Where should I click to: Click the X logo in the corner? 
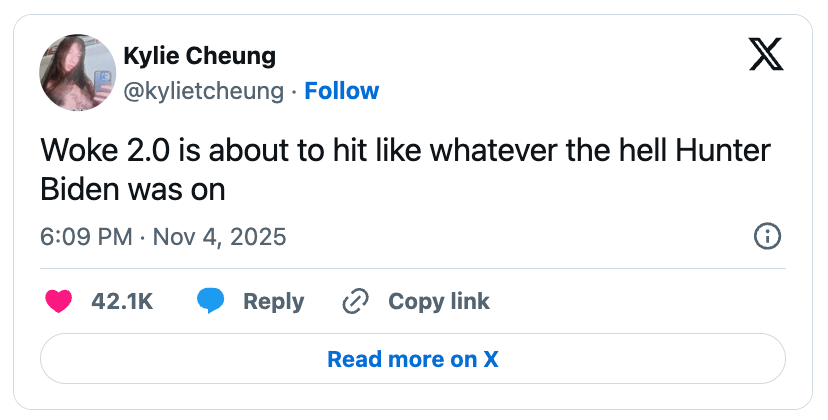click(x=766, y=53)
